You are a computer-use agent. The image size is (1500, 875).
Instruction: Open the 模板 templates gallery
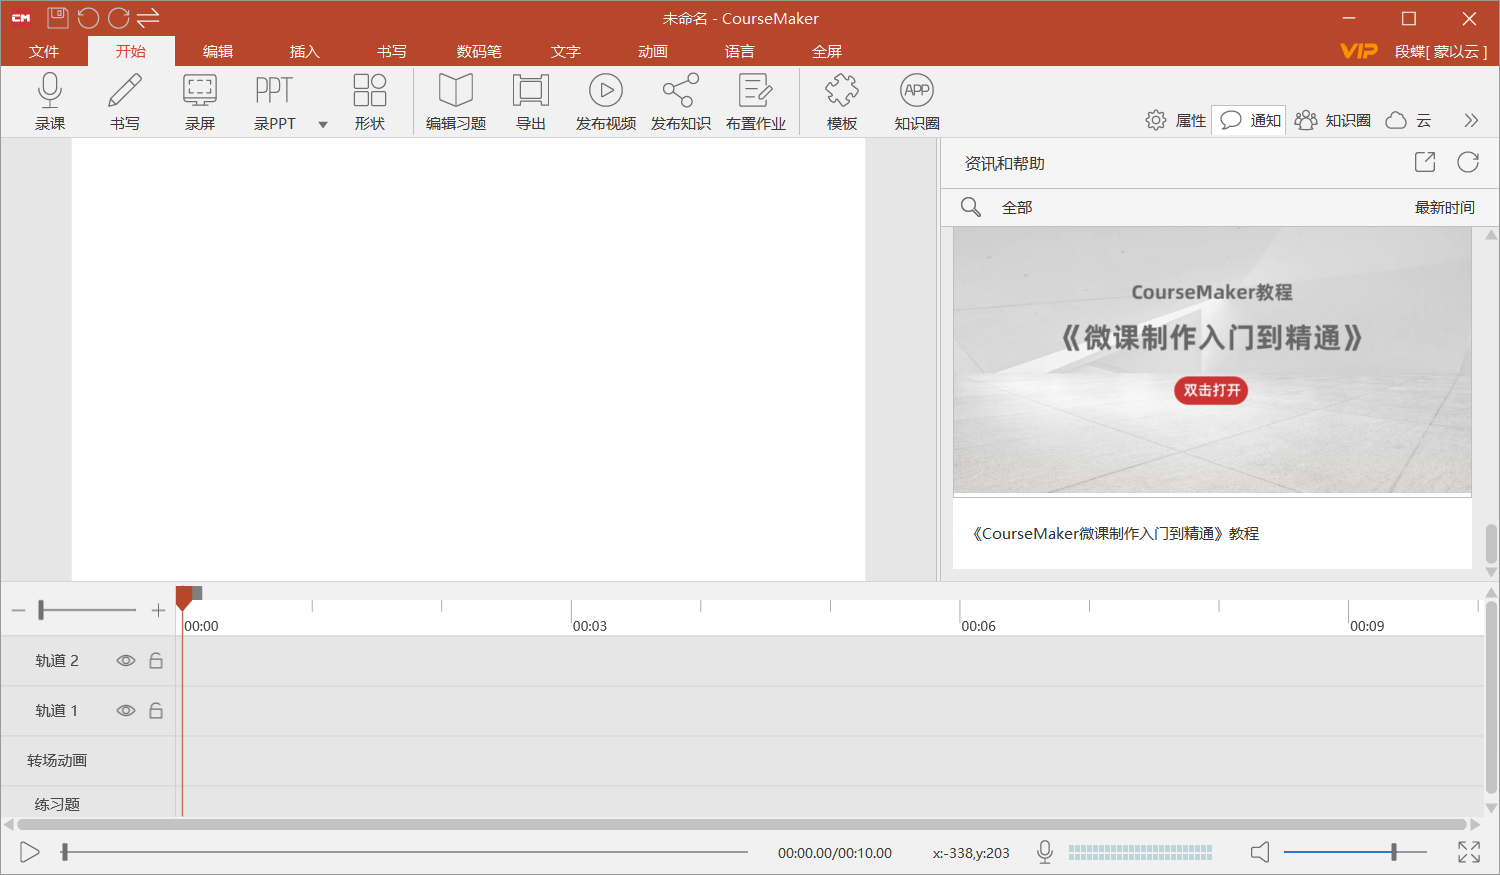842,101
